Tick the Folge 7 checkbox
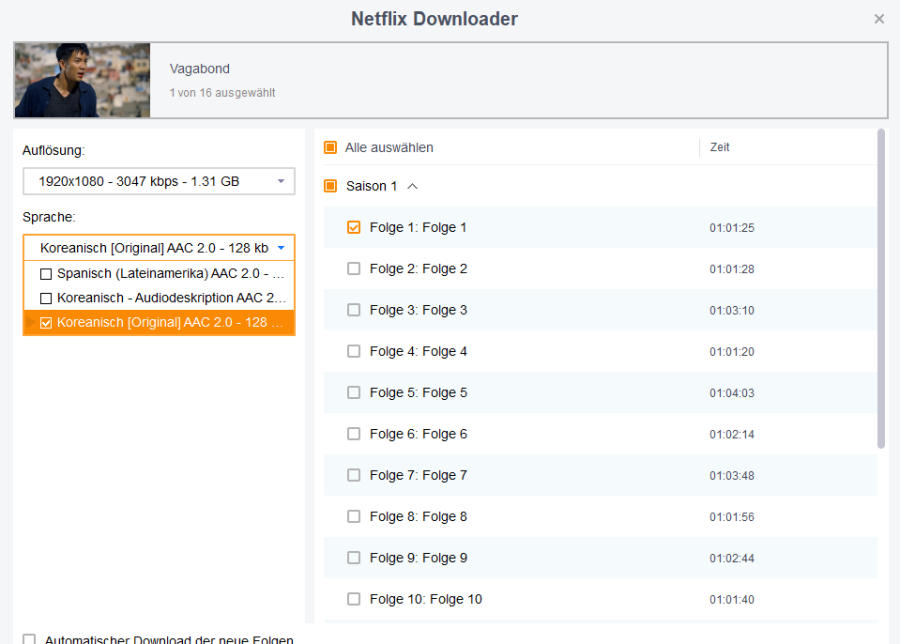 (353, 475)
